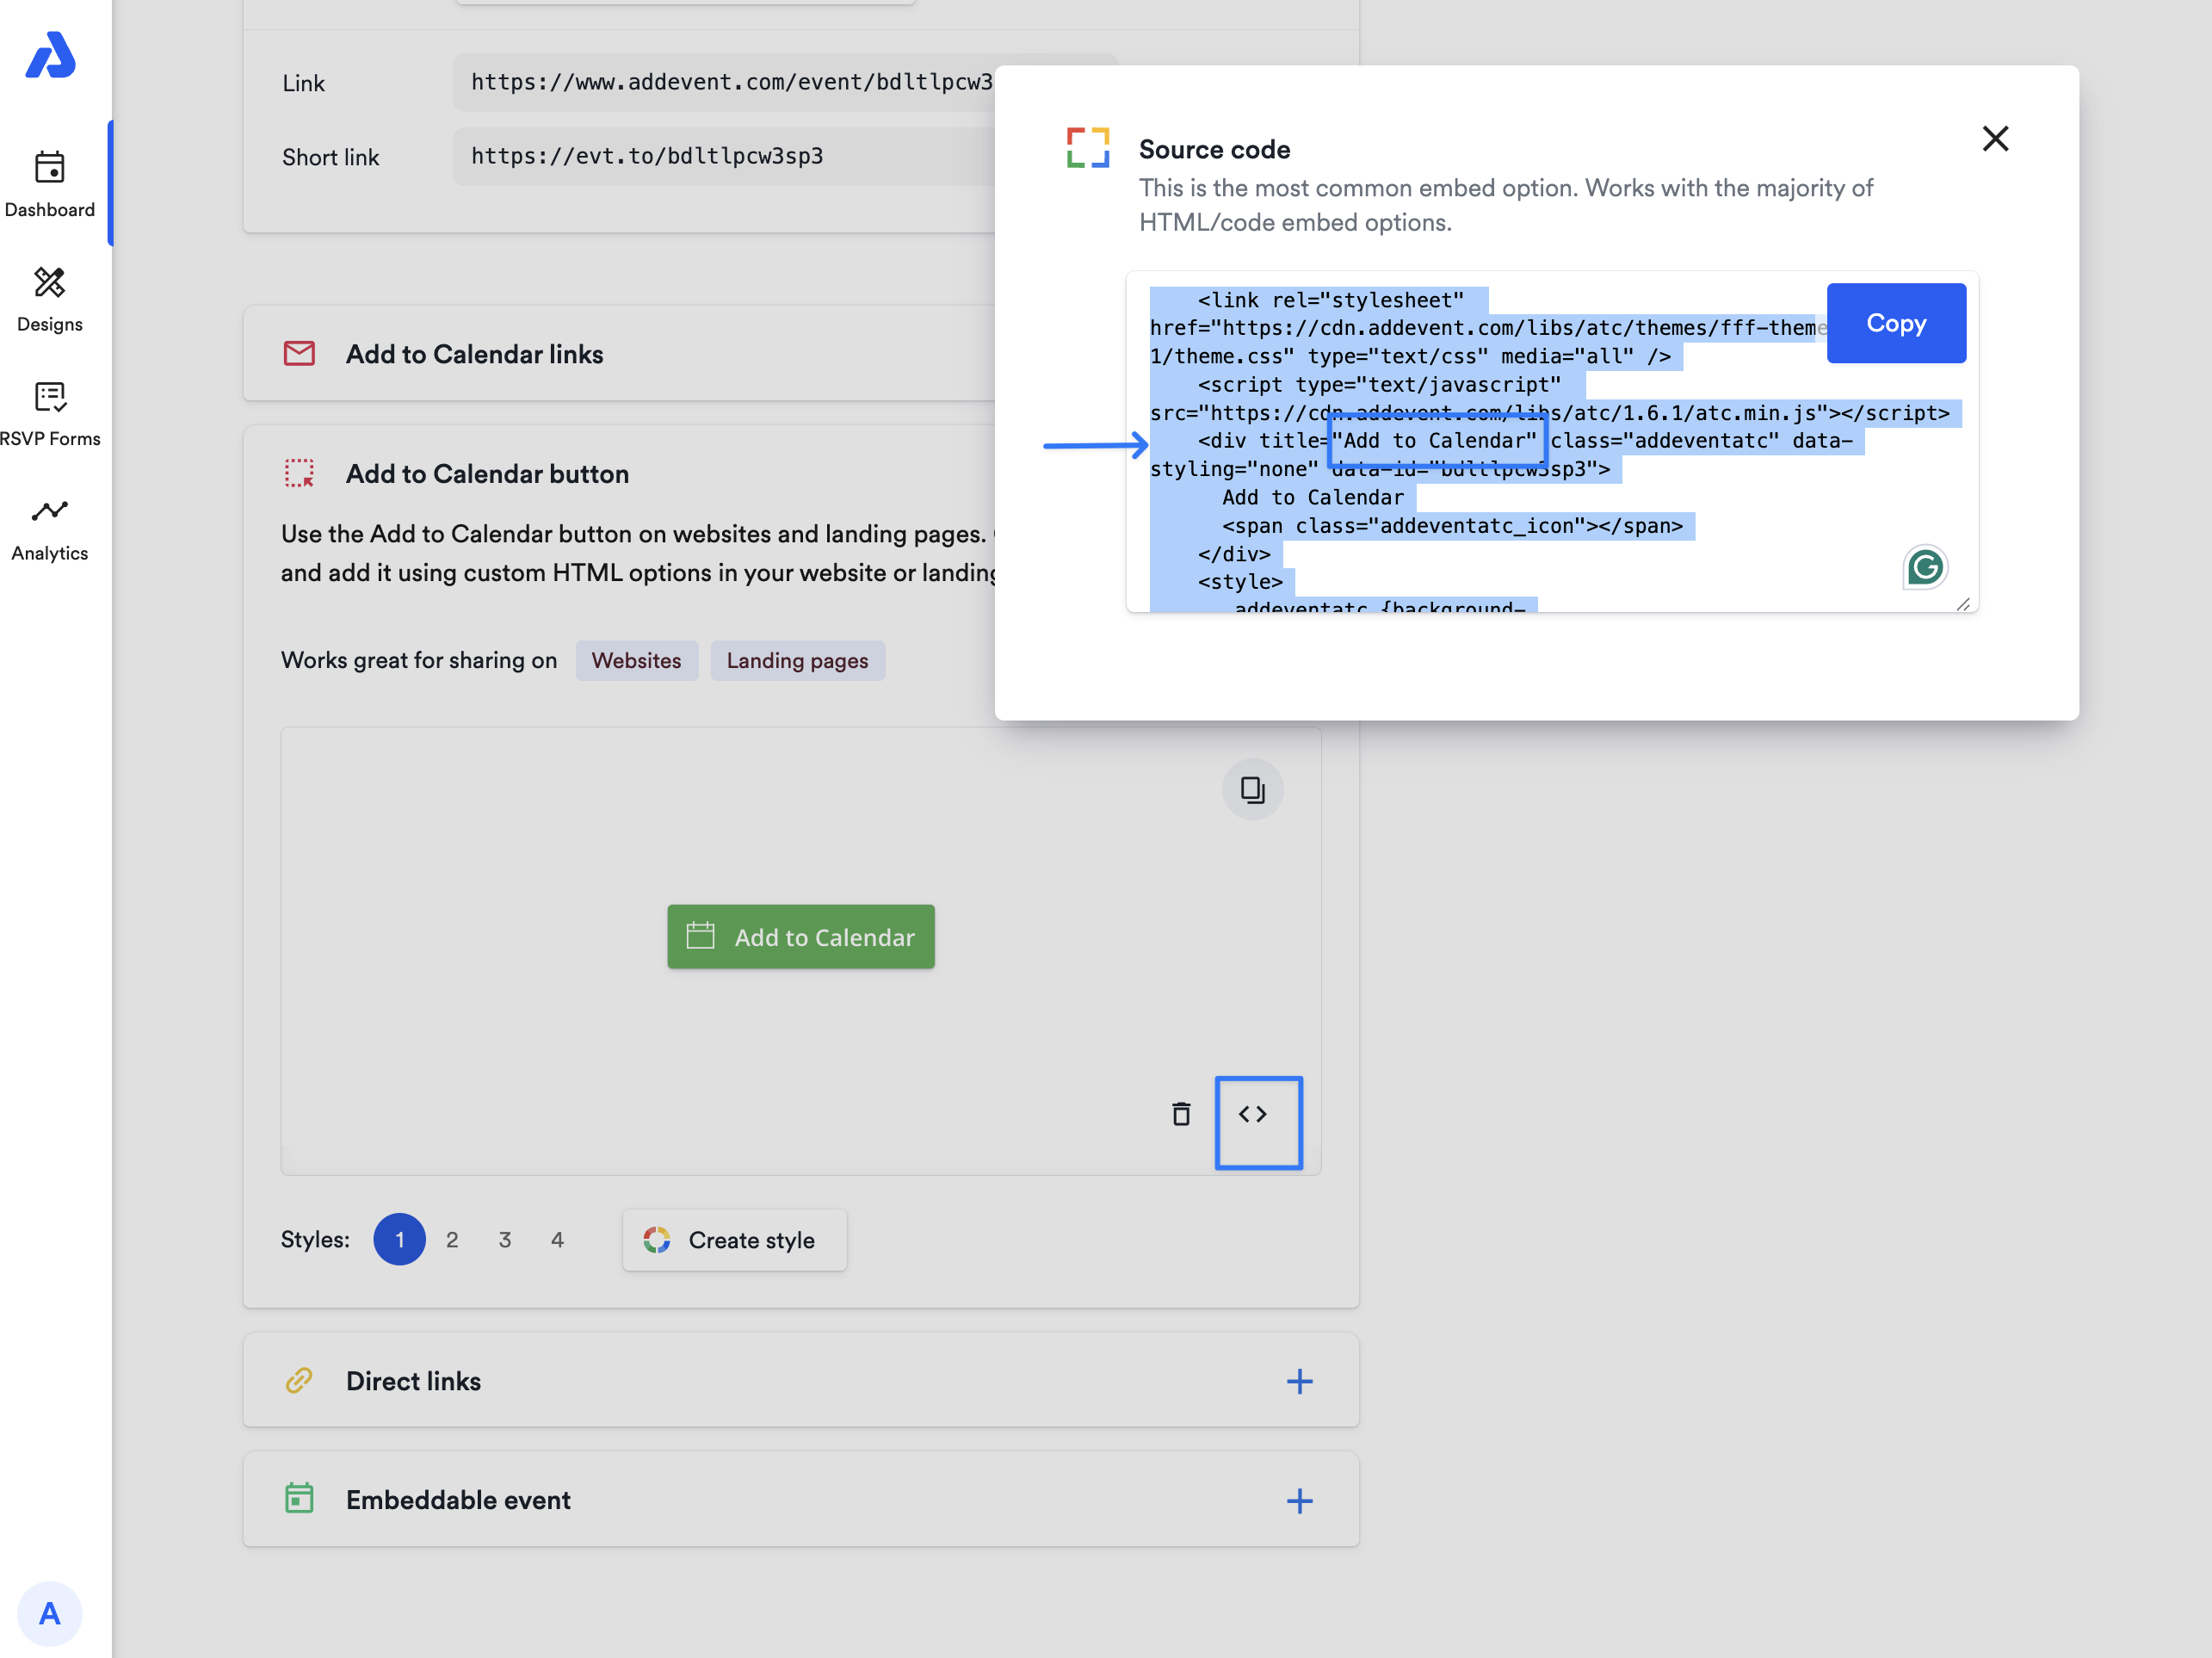Select button style 4

[x=557, y=1239]
